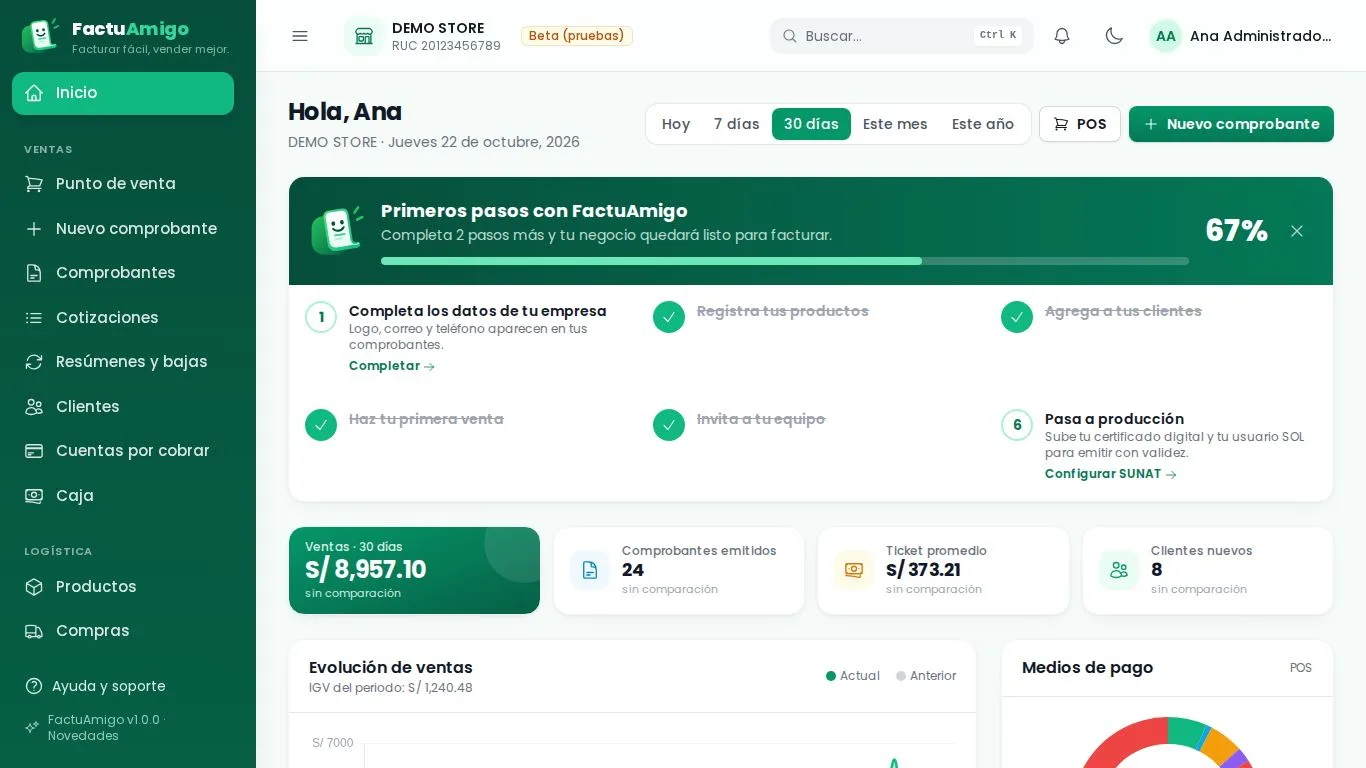This screenshot has width=1366, height=768.
Task: Click step 6 circle Pasa a producción
Action: (1017, 425)
